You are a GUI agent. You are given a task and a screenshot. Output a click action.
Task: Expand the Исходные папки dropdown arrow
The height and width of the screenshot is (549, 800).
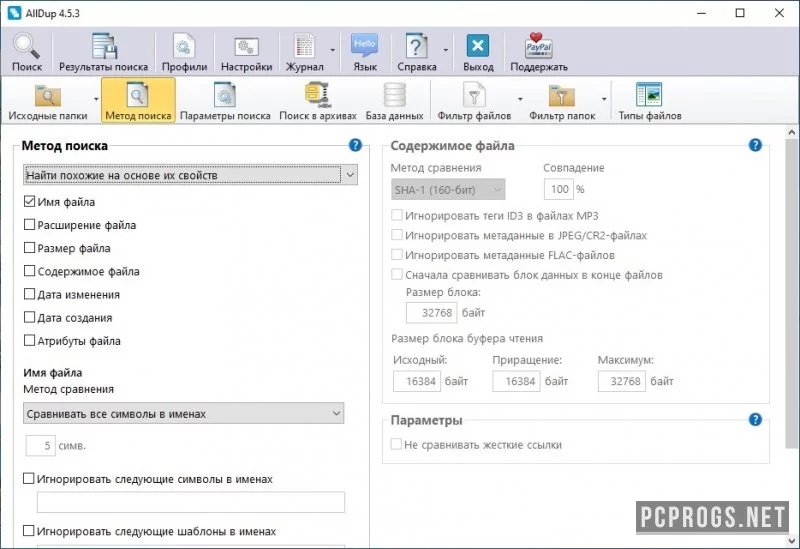(96, 99)
